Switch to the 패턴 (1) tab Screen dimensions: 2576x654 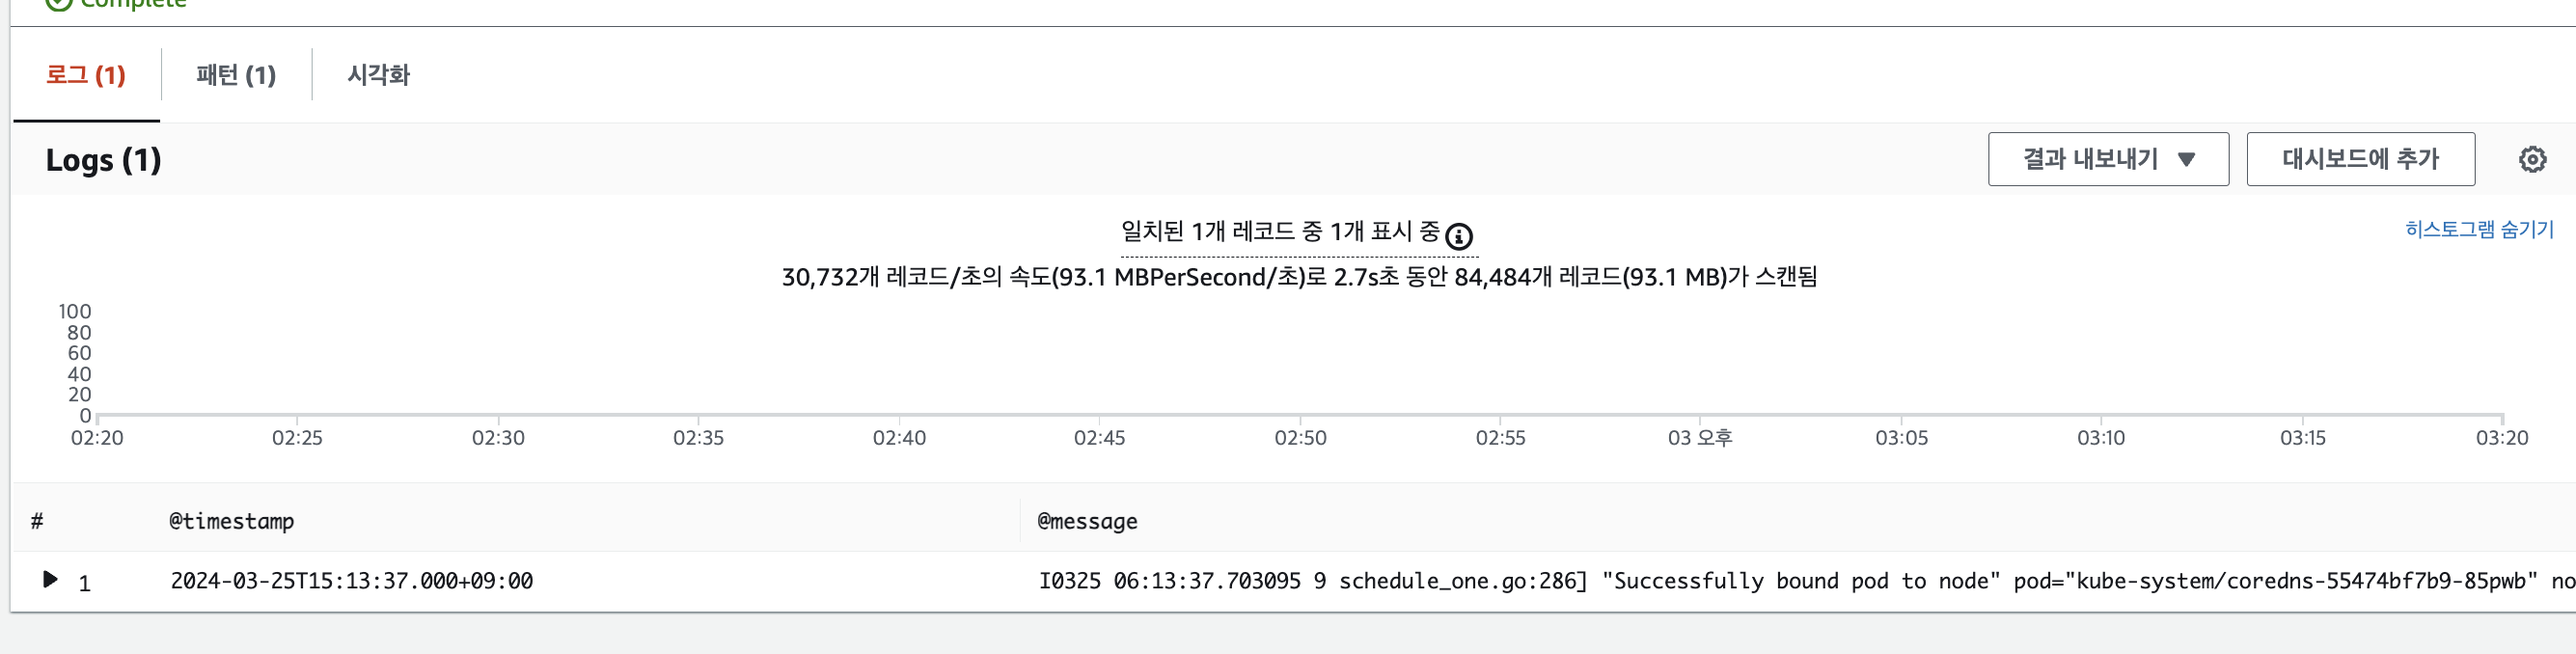click(236, 75)
